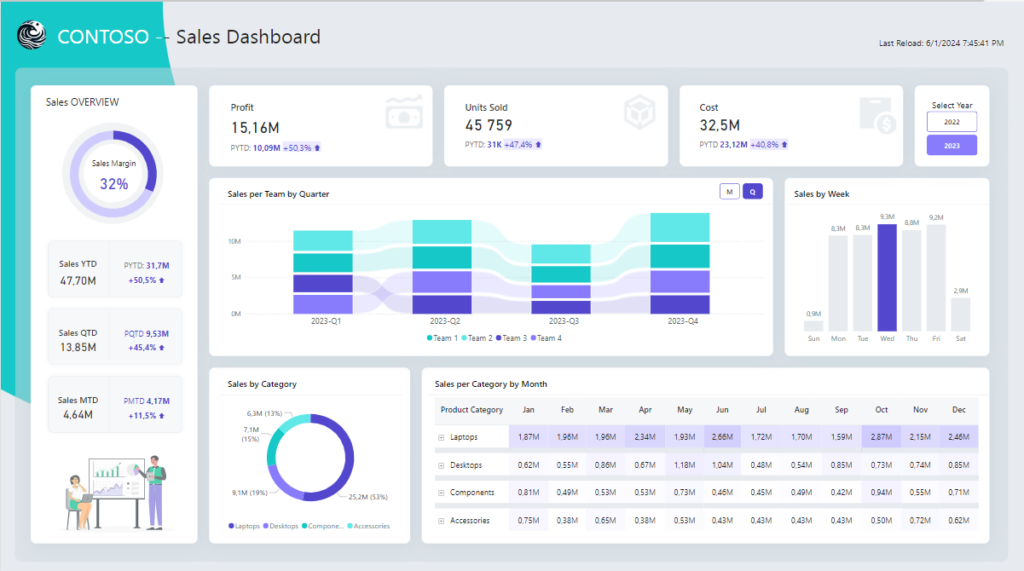
Task: Click the up arrow beside Sales QTD +45,4%
Action: (161, 348)
